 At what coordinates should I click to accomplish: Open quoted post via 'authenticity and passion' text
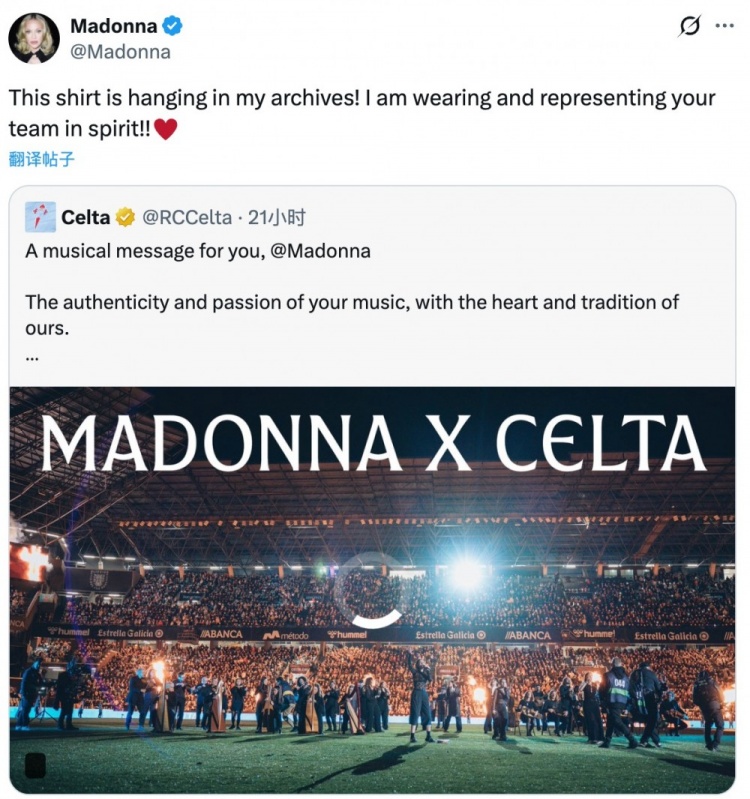tap(352, 302)
